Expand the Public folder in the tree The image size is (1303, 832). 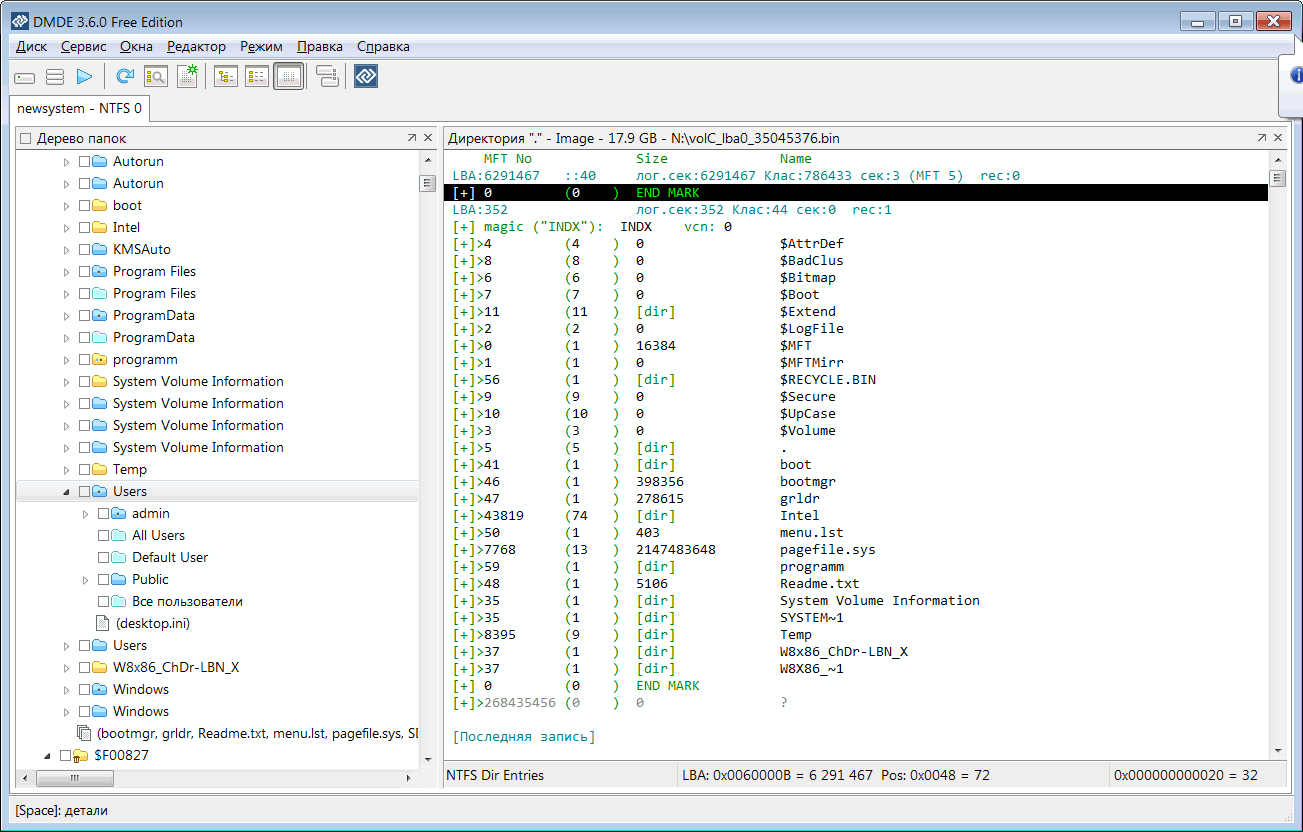pos(86,580)
